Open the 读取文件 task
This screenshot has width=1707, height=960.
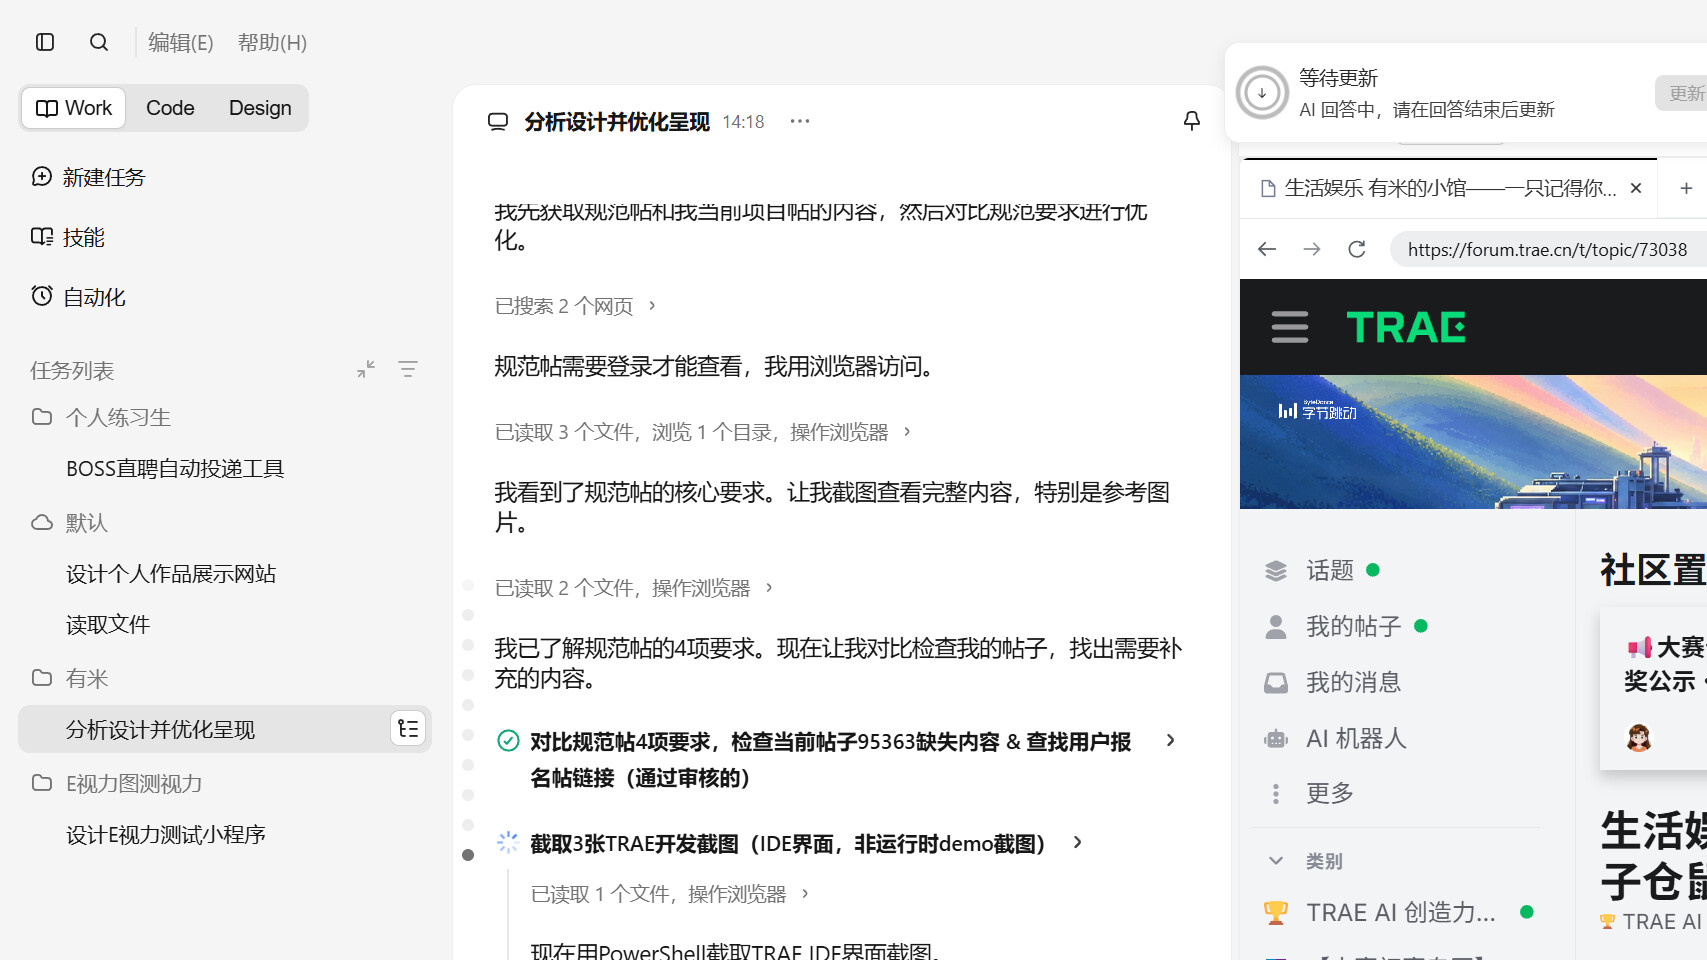(x=108, y=625)
